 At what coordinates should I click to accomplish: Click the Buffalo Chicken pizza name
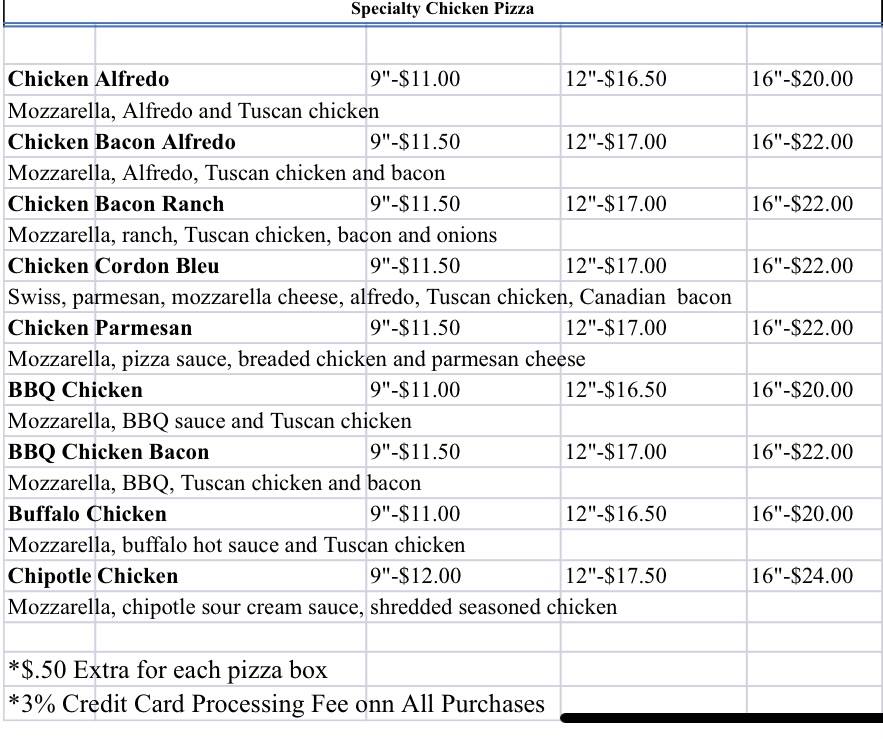pos(88,514)
